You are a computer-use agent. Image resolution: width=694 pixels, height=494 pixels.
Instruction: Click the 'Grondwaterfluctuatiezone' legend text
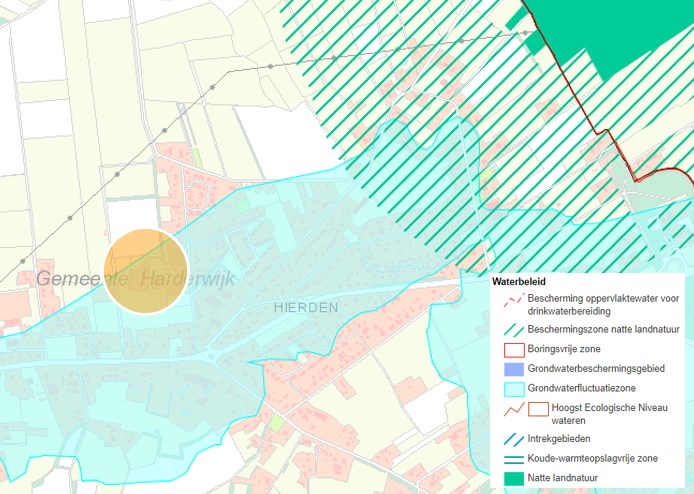click(x=582, y=388)
